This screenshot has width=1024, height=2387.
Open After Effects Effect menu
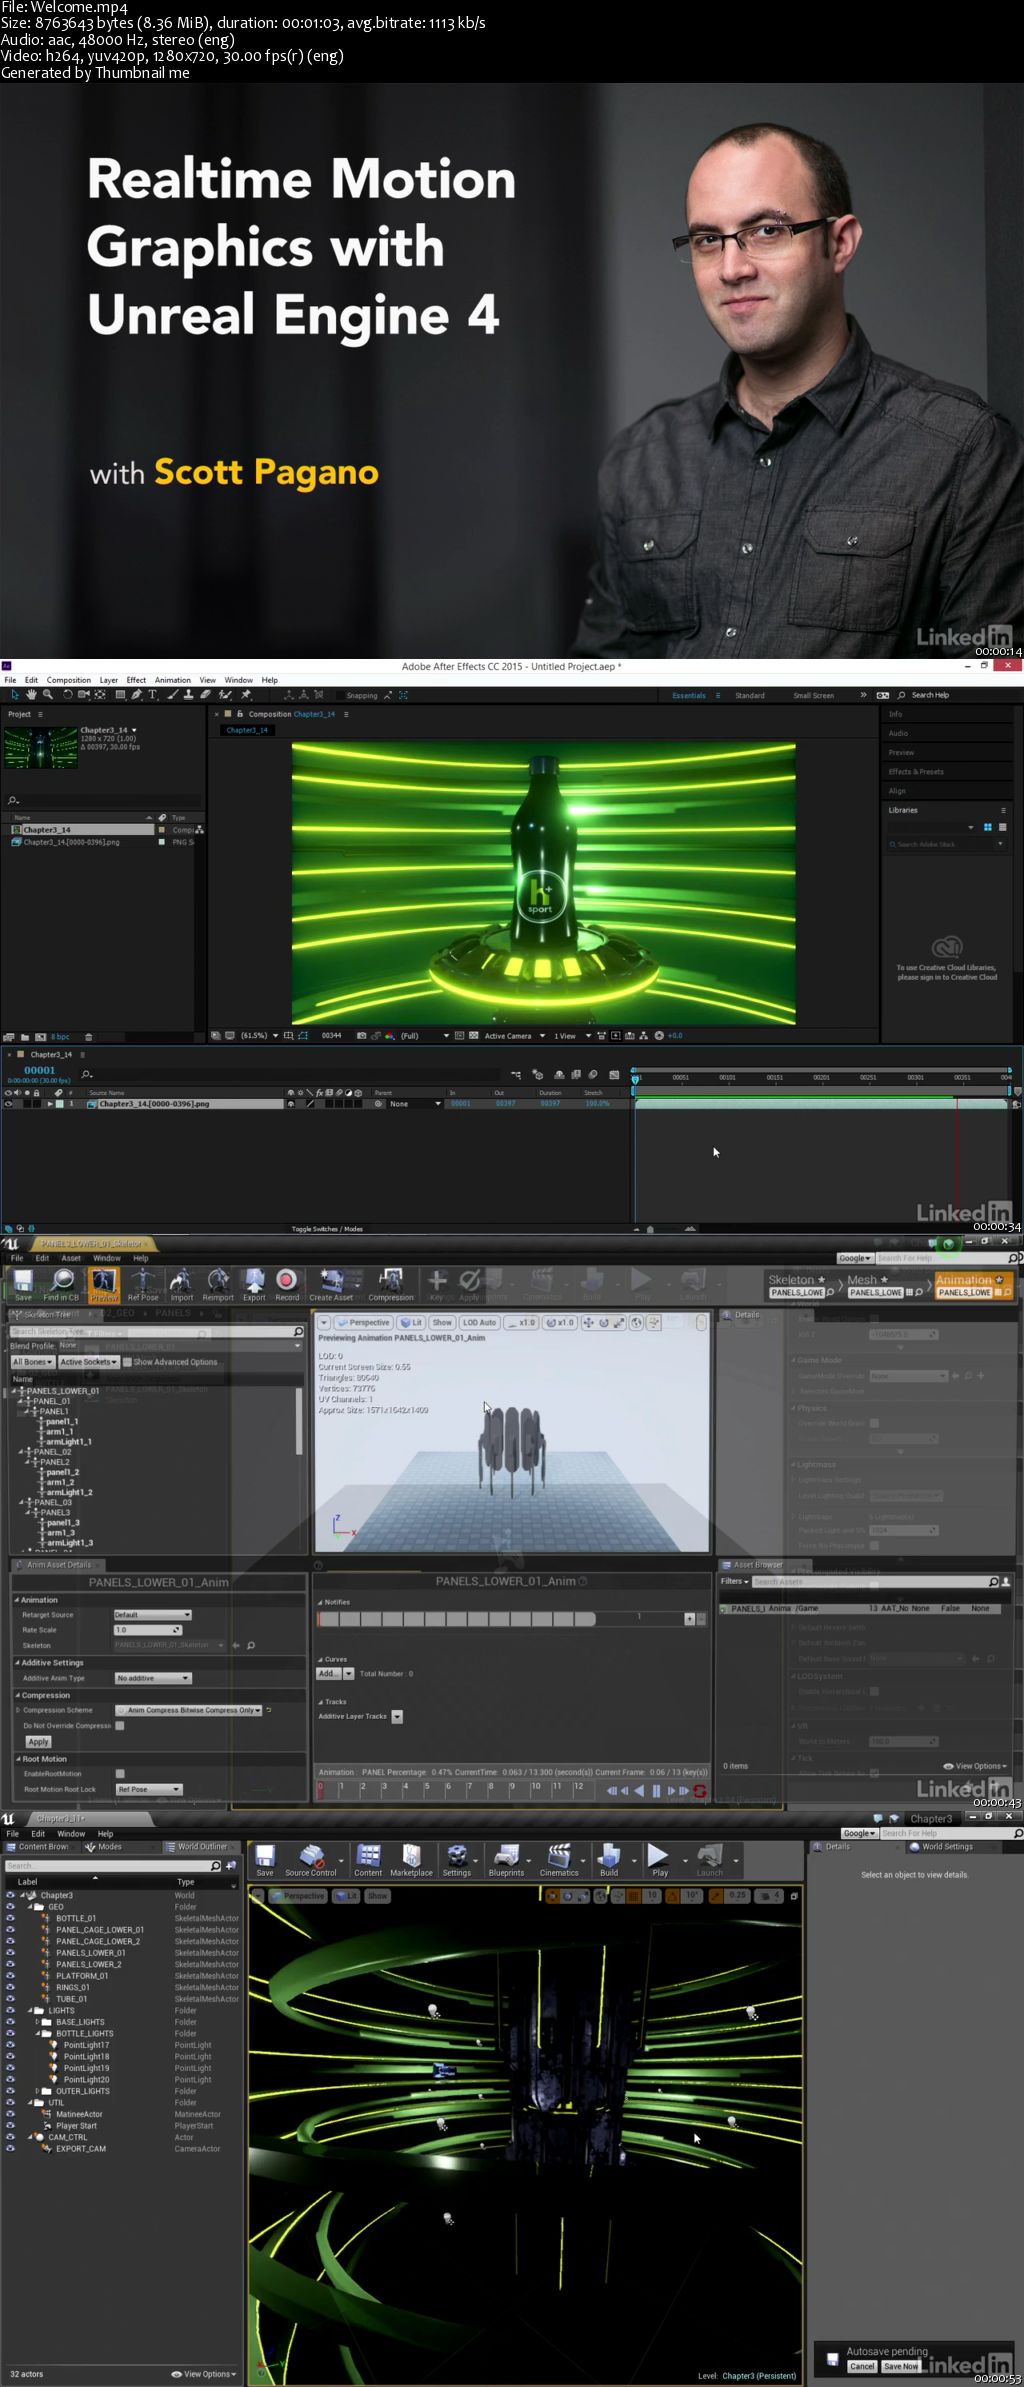pyautogui.click(x=136, y=680)
